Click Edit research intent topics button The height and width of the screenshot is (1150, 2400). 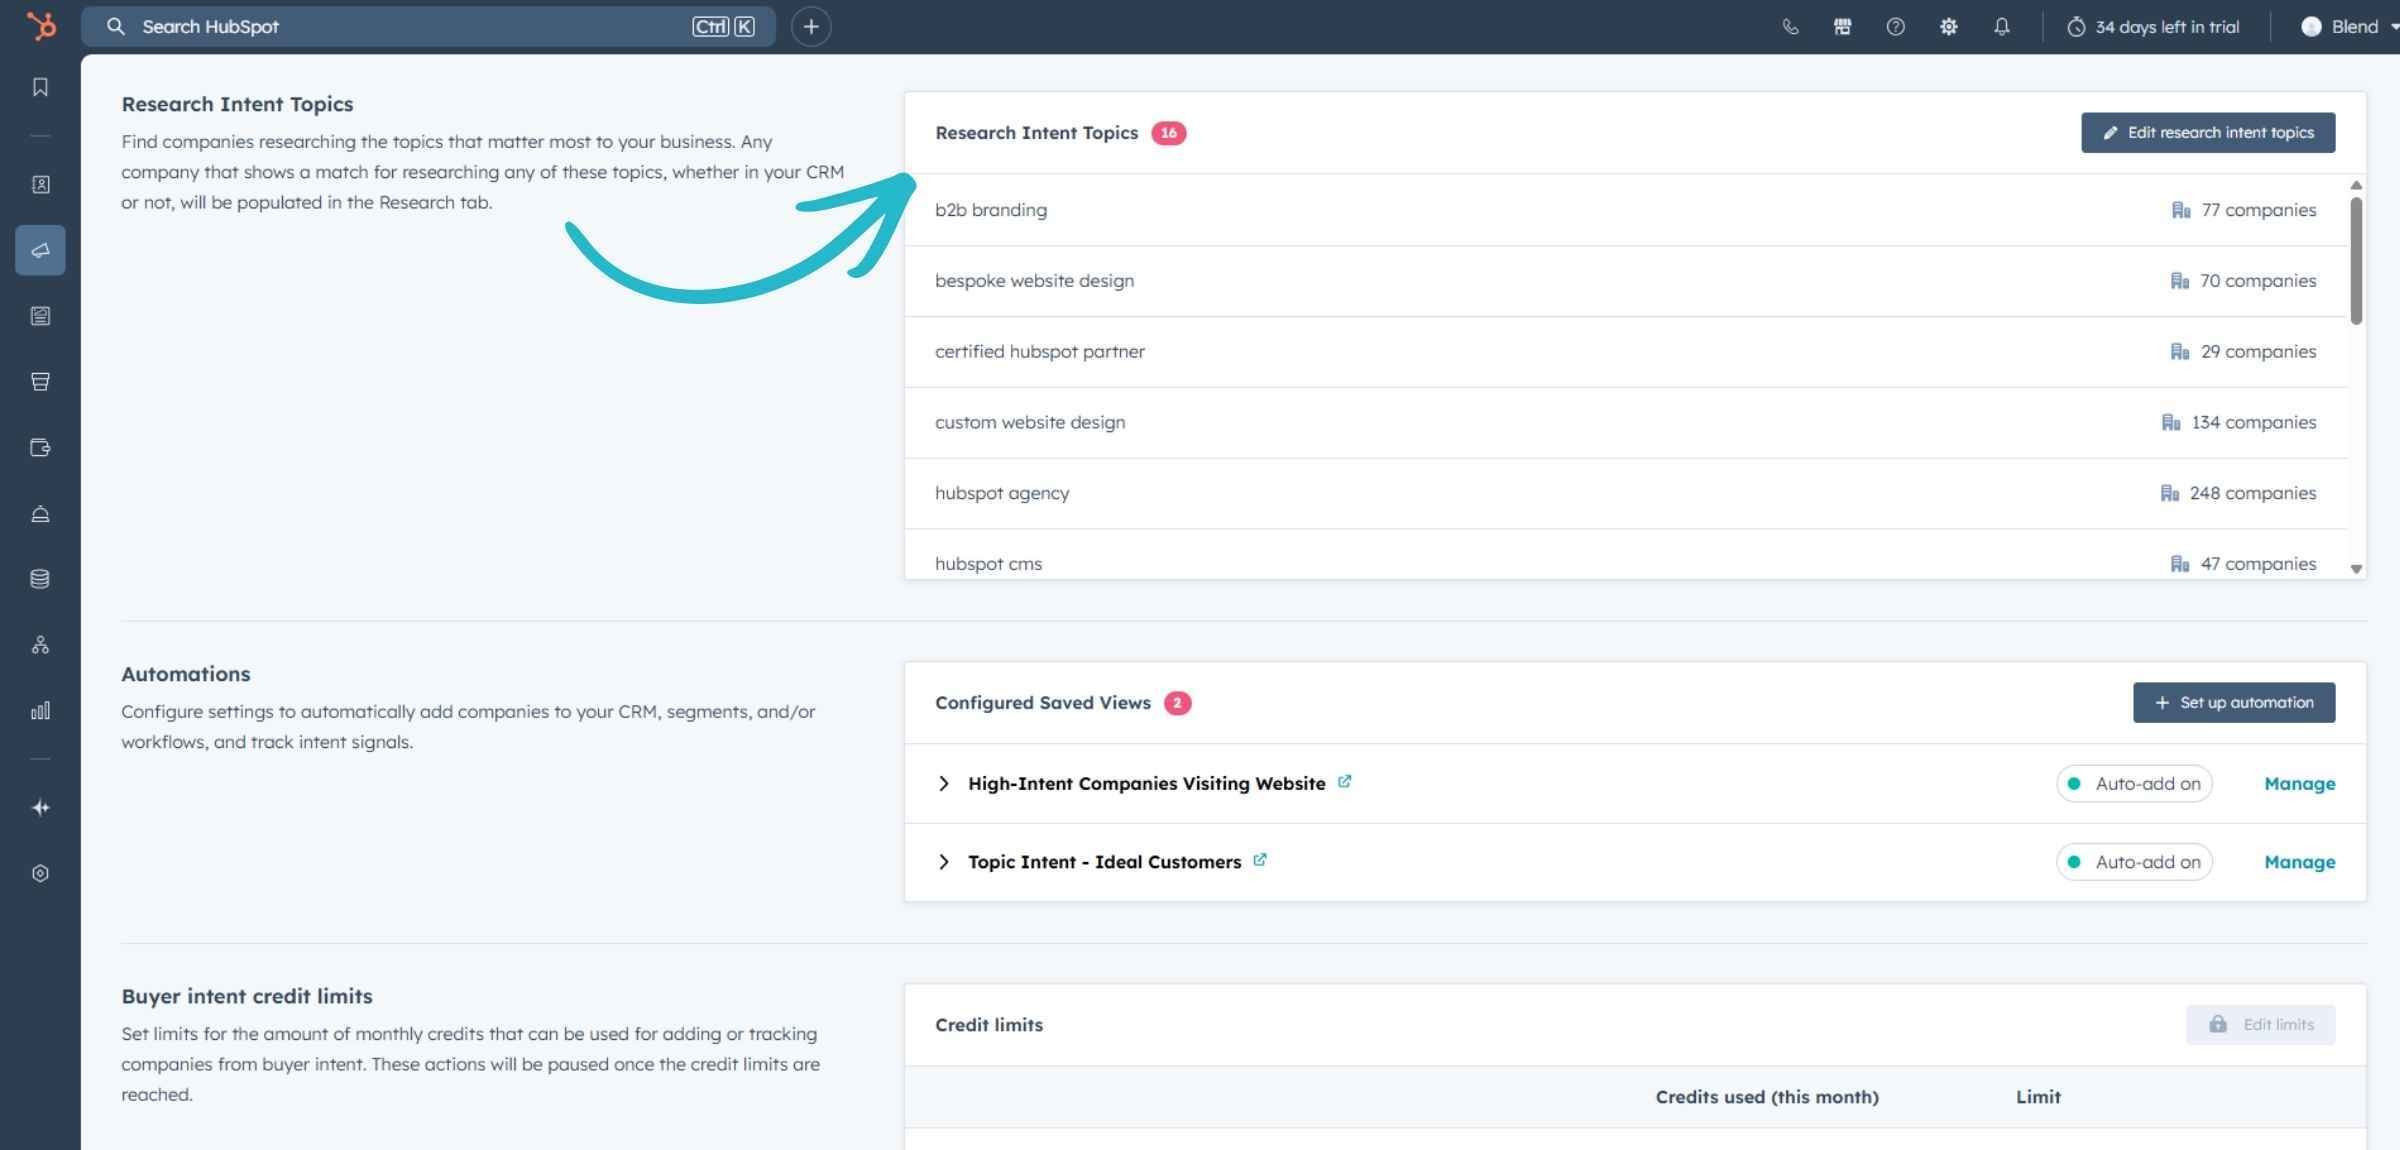(x=2208, y=133)
